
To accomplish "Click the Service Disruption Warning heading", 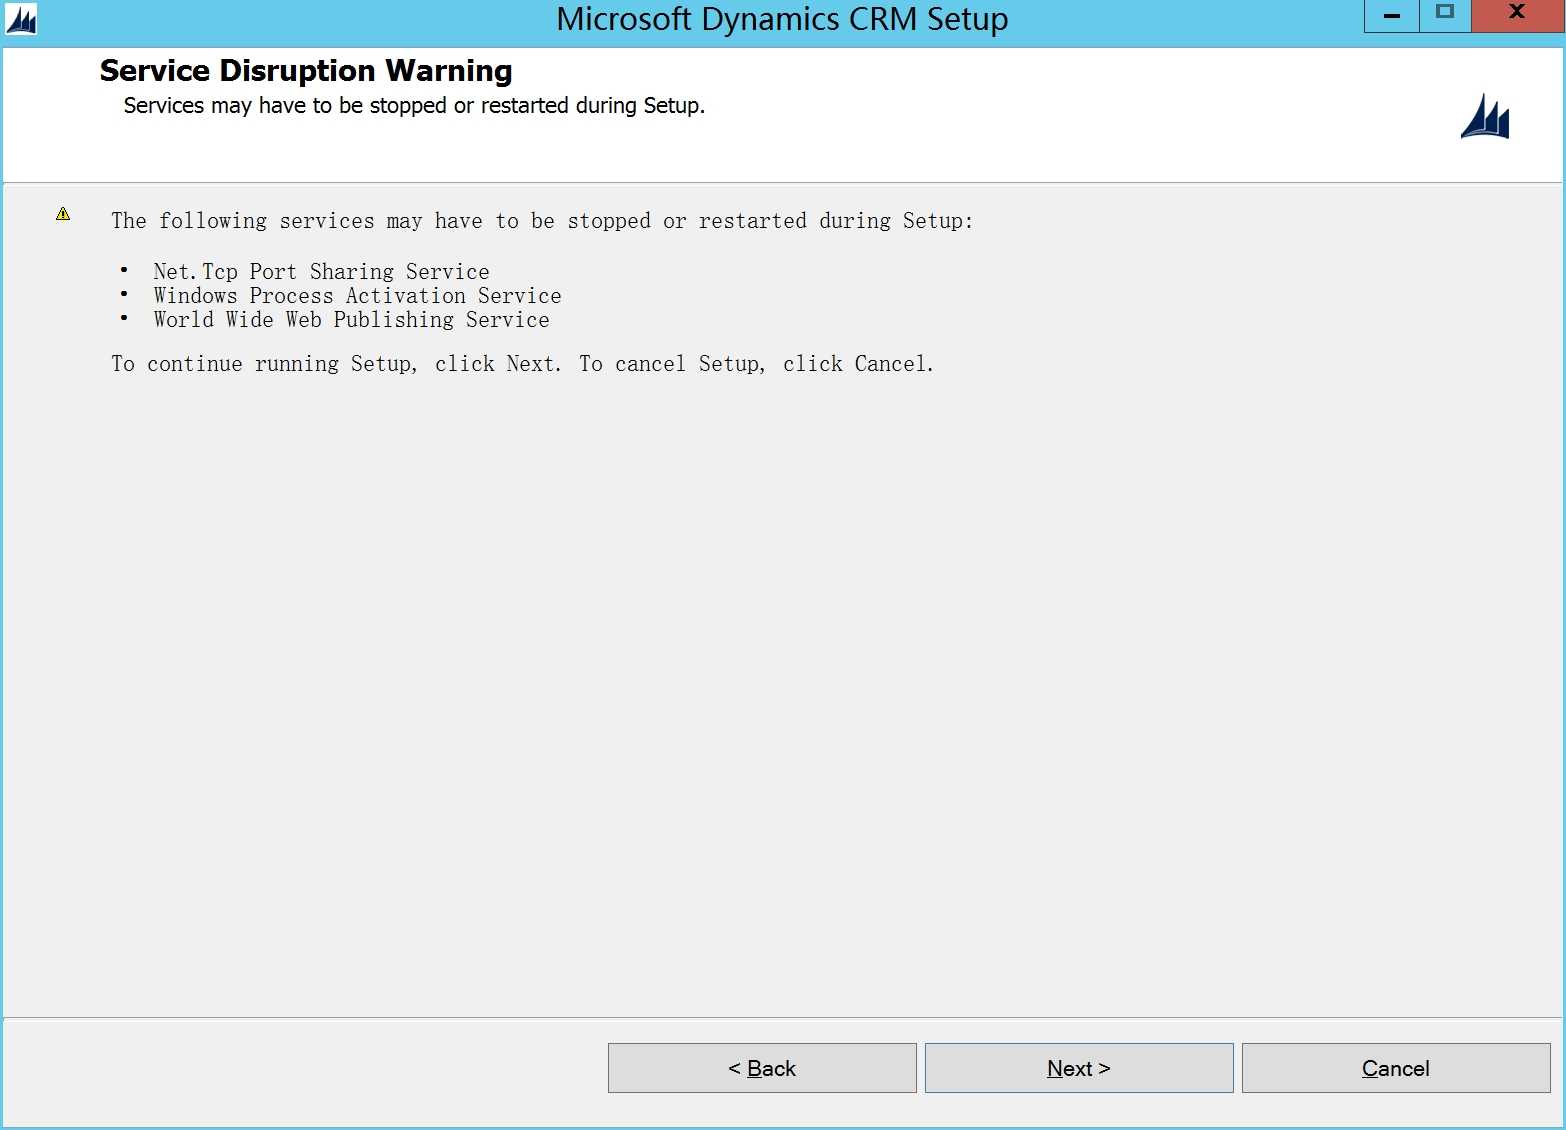I will pyautogui.click(x=306, y=71).
